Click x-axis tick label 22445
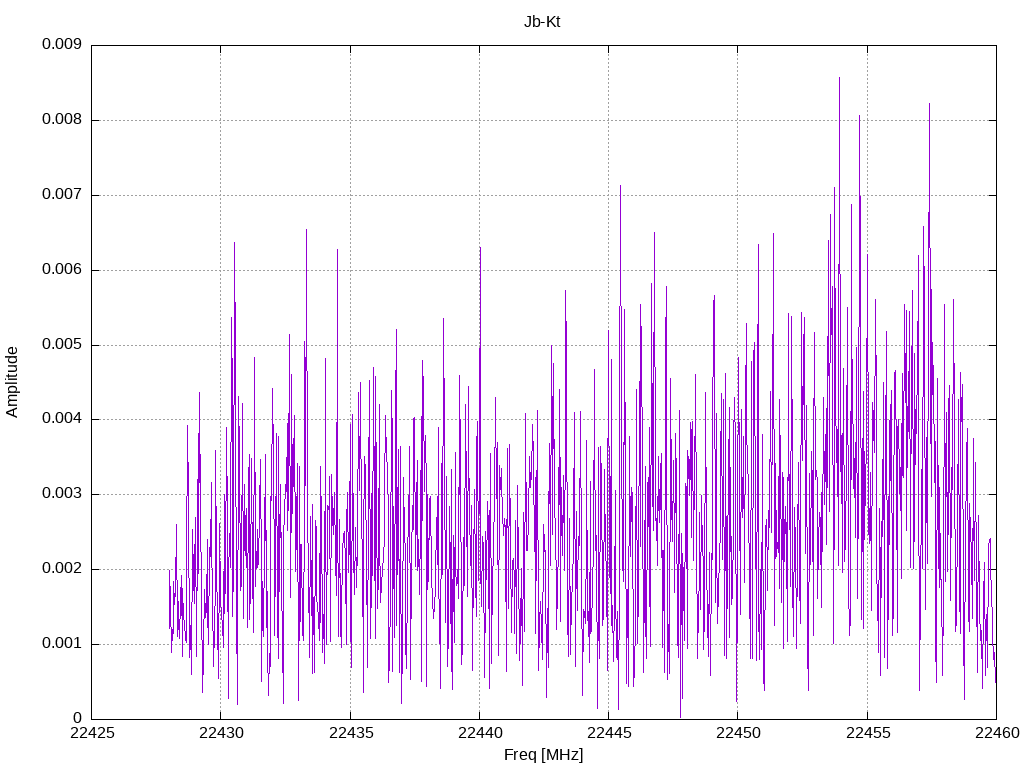This screenshot has height=768, width=1024. coord(609,733)
